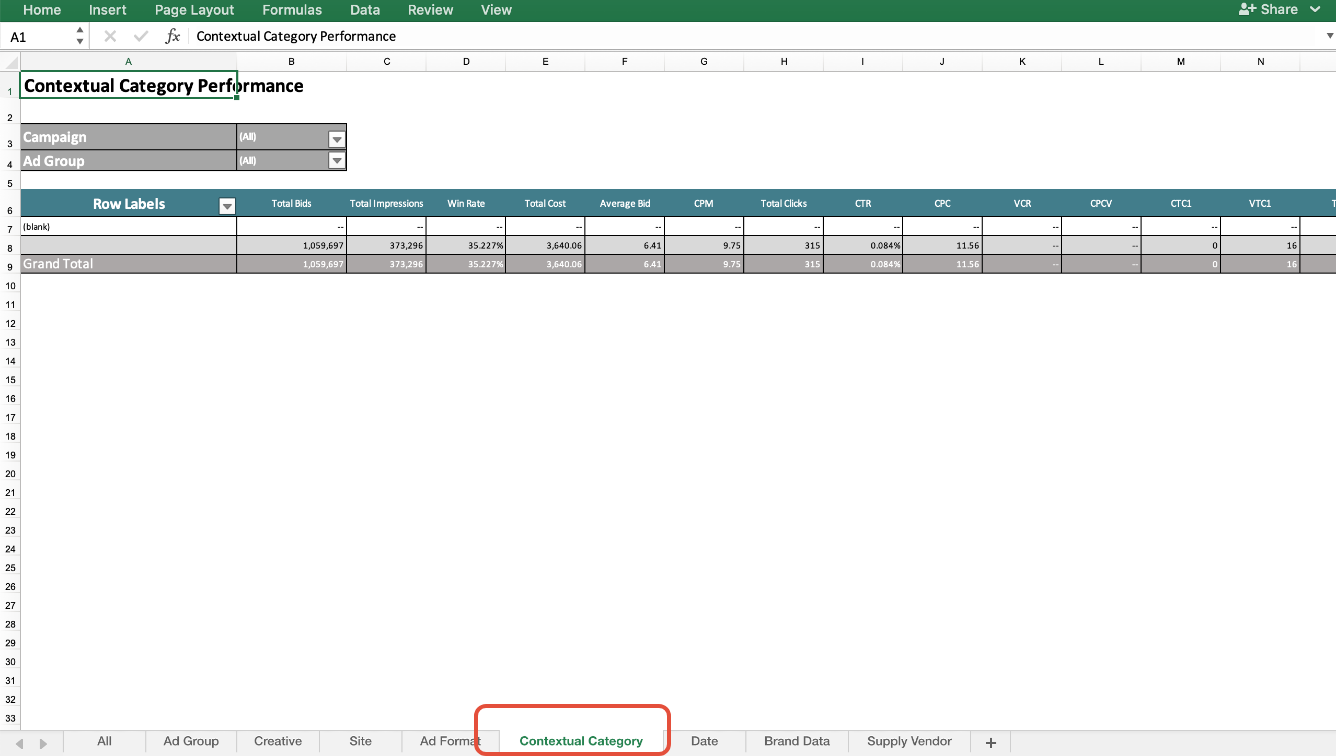
Task: Click the Total Impressions header cell
Action: (387, 203)
